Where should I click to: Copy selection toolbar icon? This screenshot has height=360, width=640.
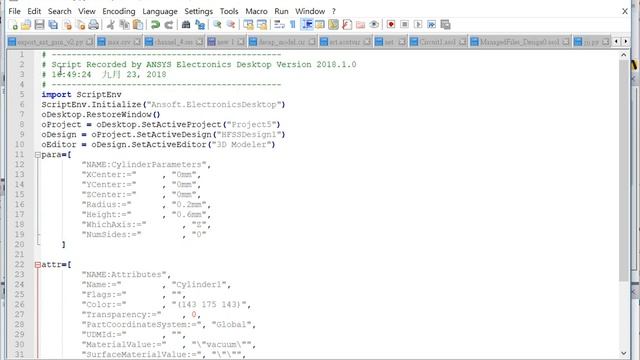tap(124, 25)
